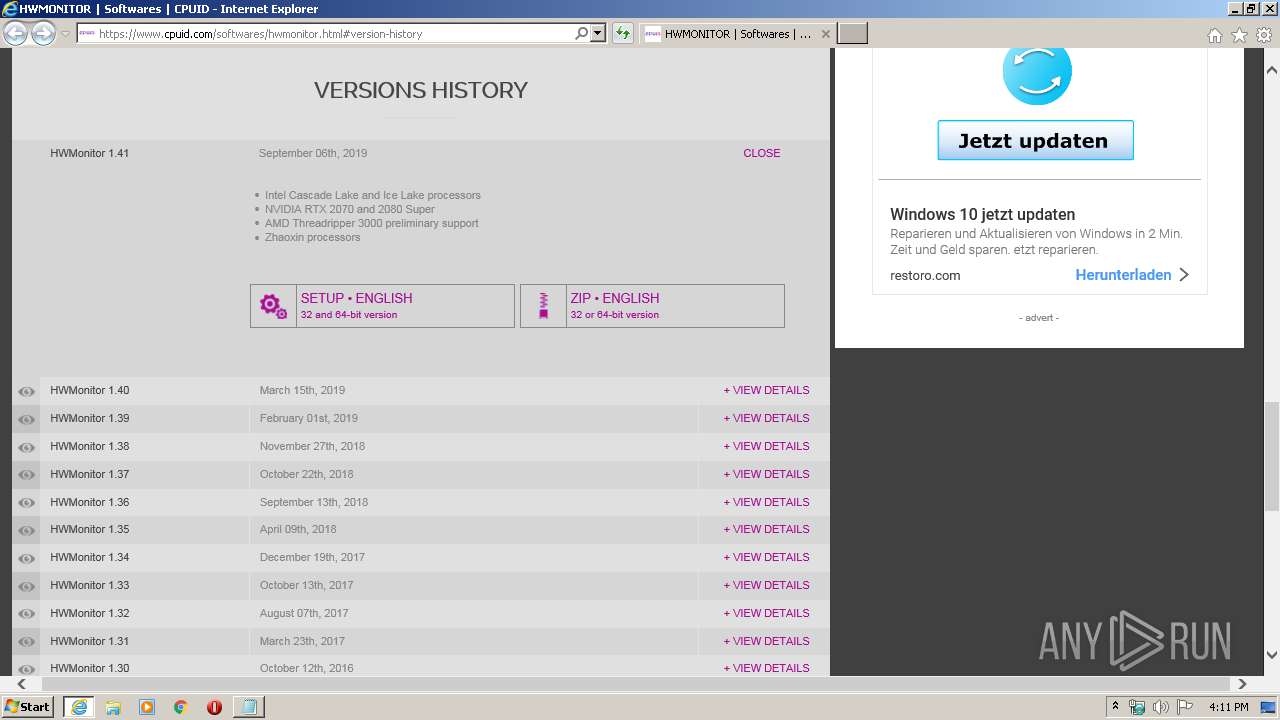Click the network tray icon
The width and height of the screenshot is (1280, 720).
click(1137, 707)
